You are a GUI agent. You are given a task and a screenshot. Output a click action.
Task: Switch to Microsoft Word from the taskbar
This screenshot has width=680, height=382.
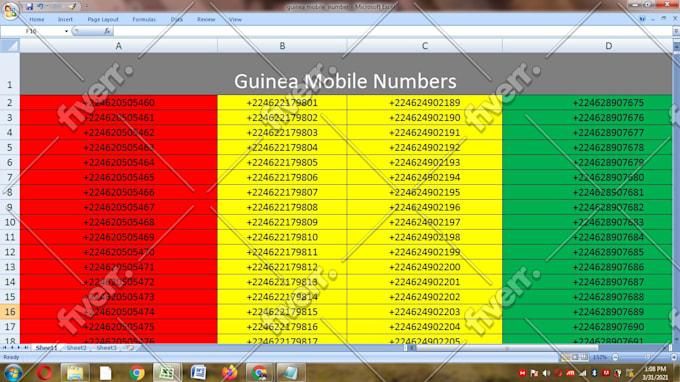tap(198, 373)
